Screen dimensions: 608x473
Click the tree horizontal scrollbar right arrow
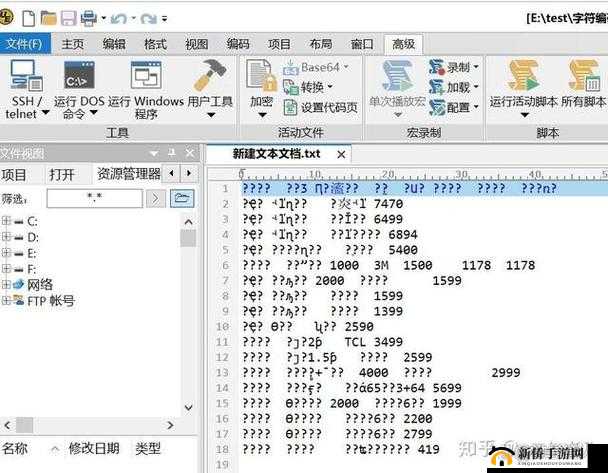170,425
